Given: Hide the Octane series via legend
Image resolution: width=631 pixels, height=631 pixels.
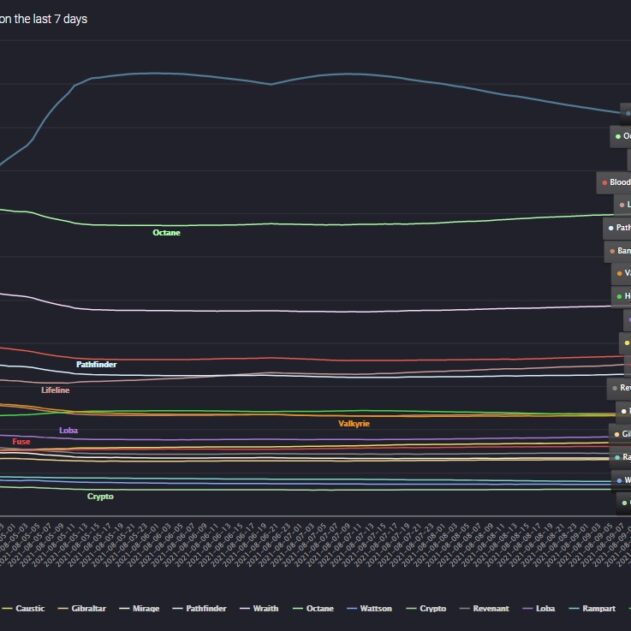Looking at the screenshot, I should pyautogui.click(x=313, y=608).
